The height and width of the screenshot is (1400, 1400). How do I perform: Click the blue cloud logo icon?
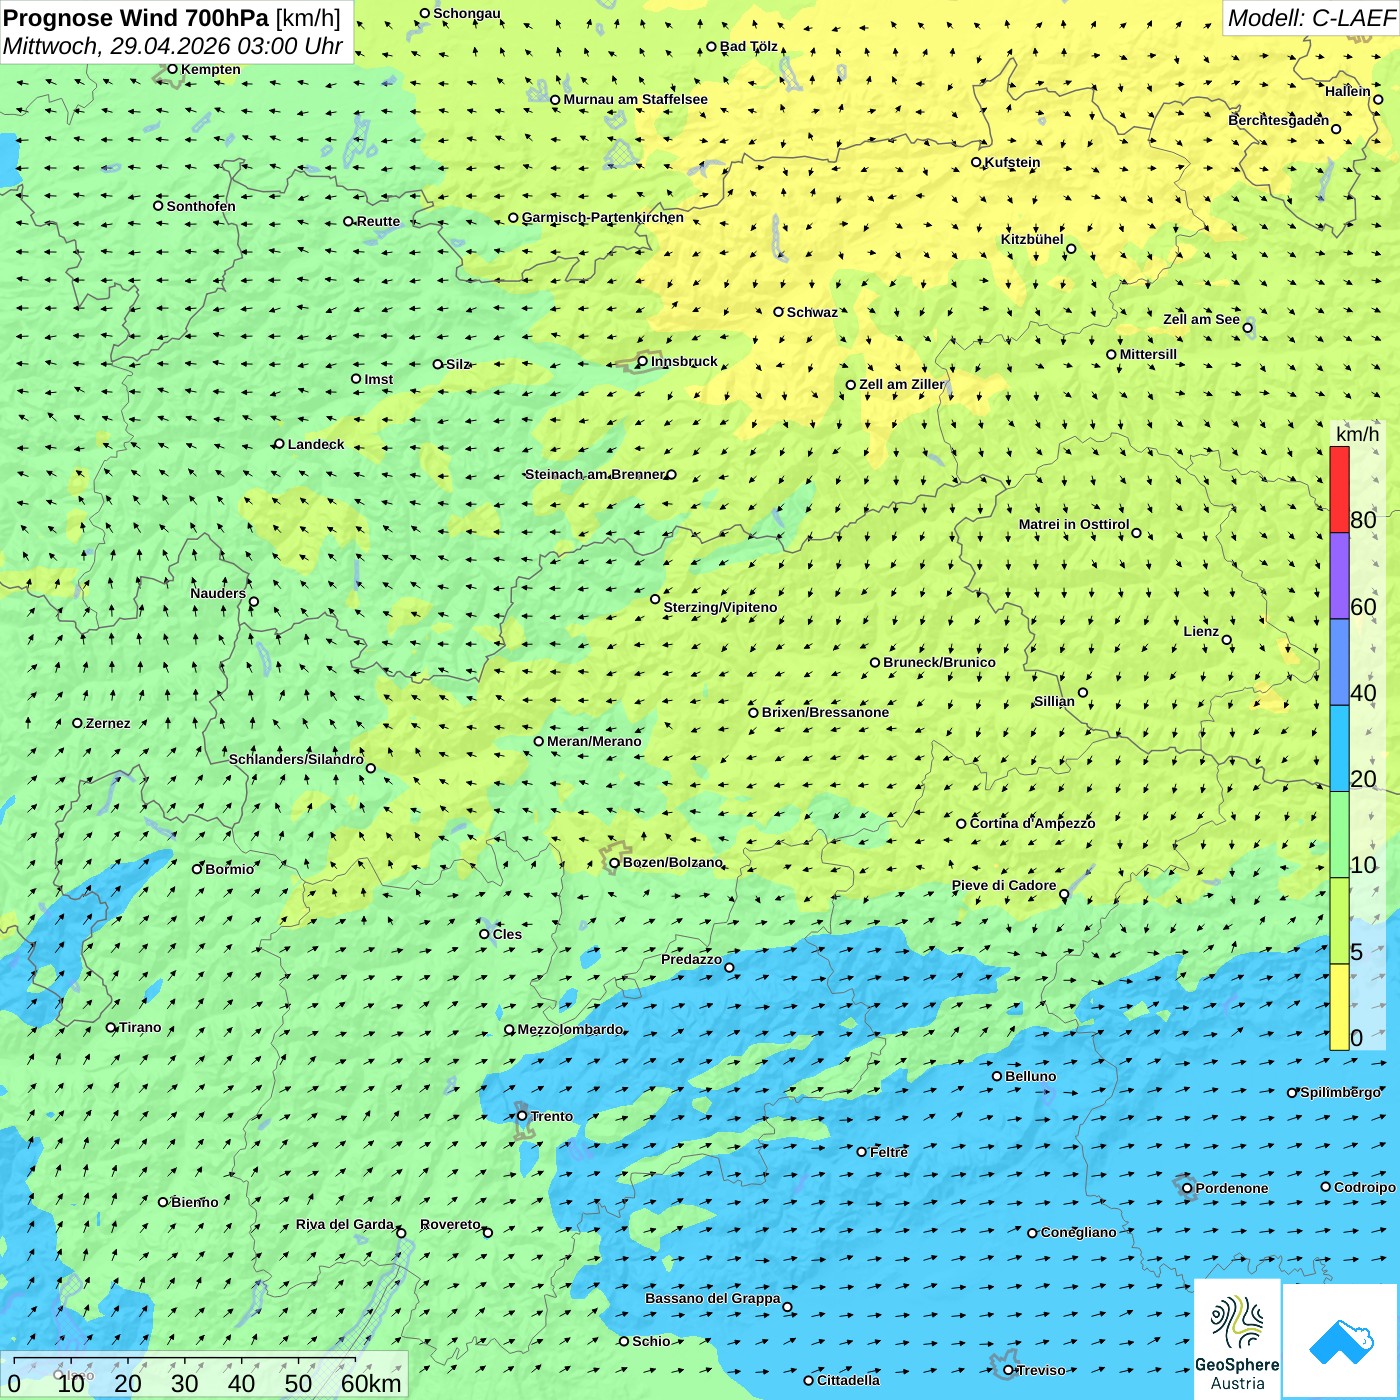coord(1340,1342)
